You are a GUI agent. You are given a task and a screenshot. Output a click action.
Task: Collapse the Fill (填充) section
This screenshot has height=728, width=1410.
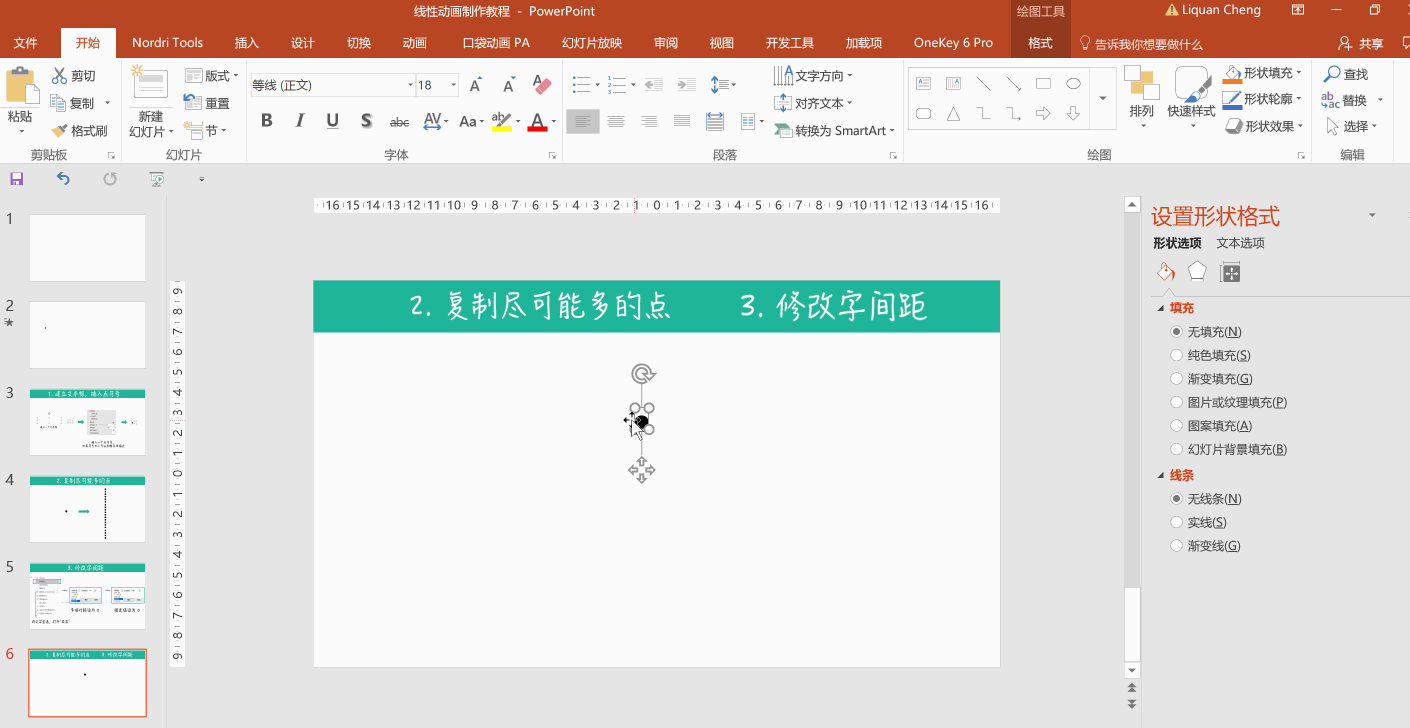[x=1161, y=308]
